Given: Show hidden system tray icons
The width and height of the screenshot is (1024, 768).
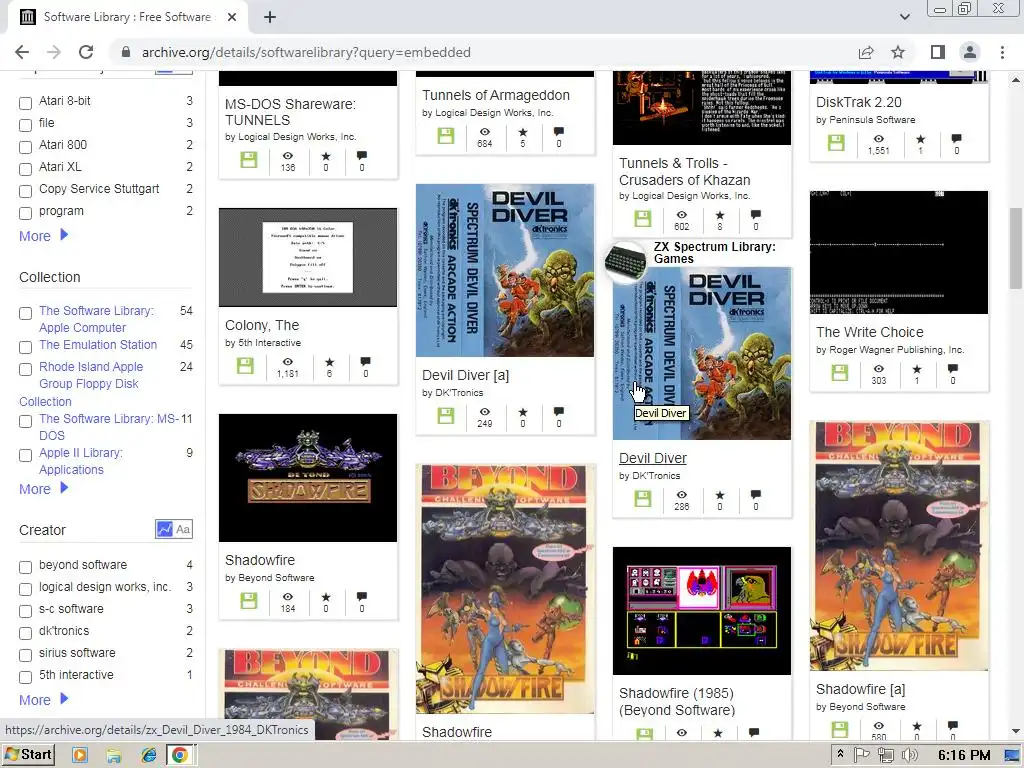Looking at the screenshot, I should pyautogui.click(x=840, y=756).
